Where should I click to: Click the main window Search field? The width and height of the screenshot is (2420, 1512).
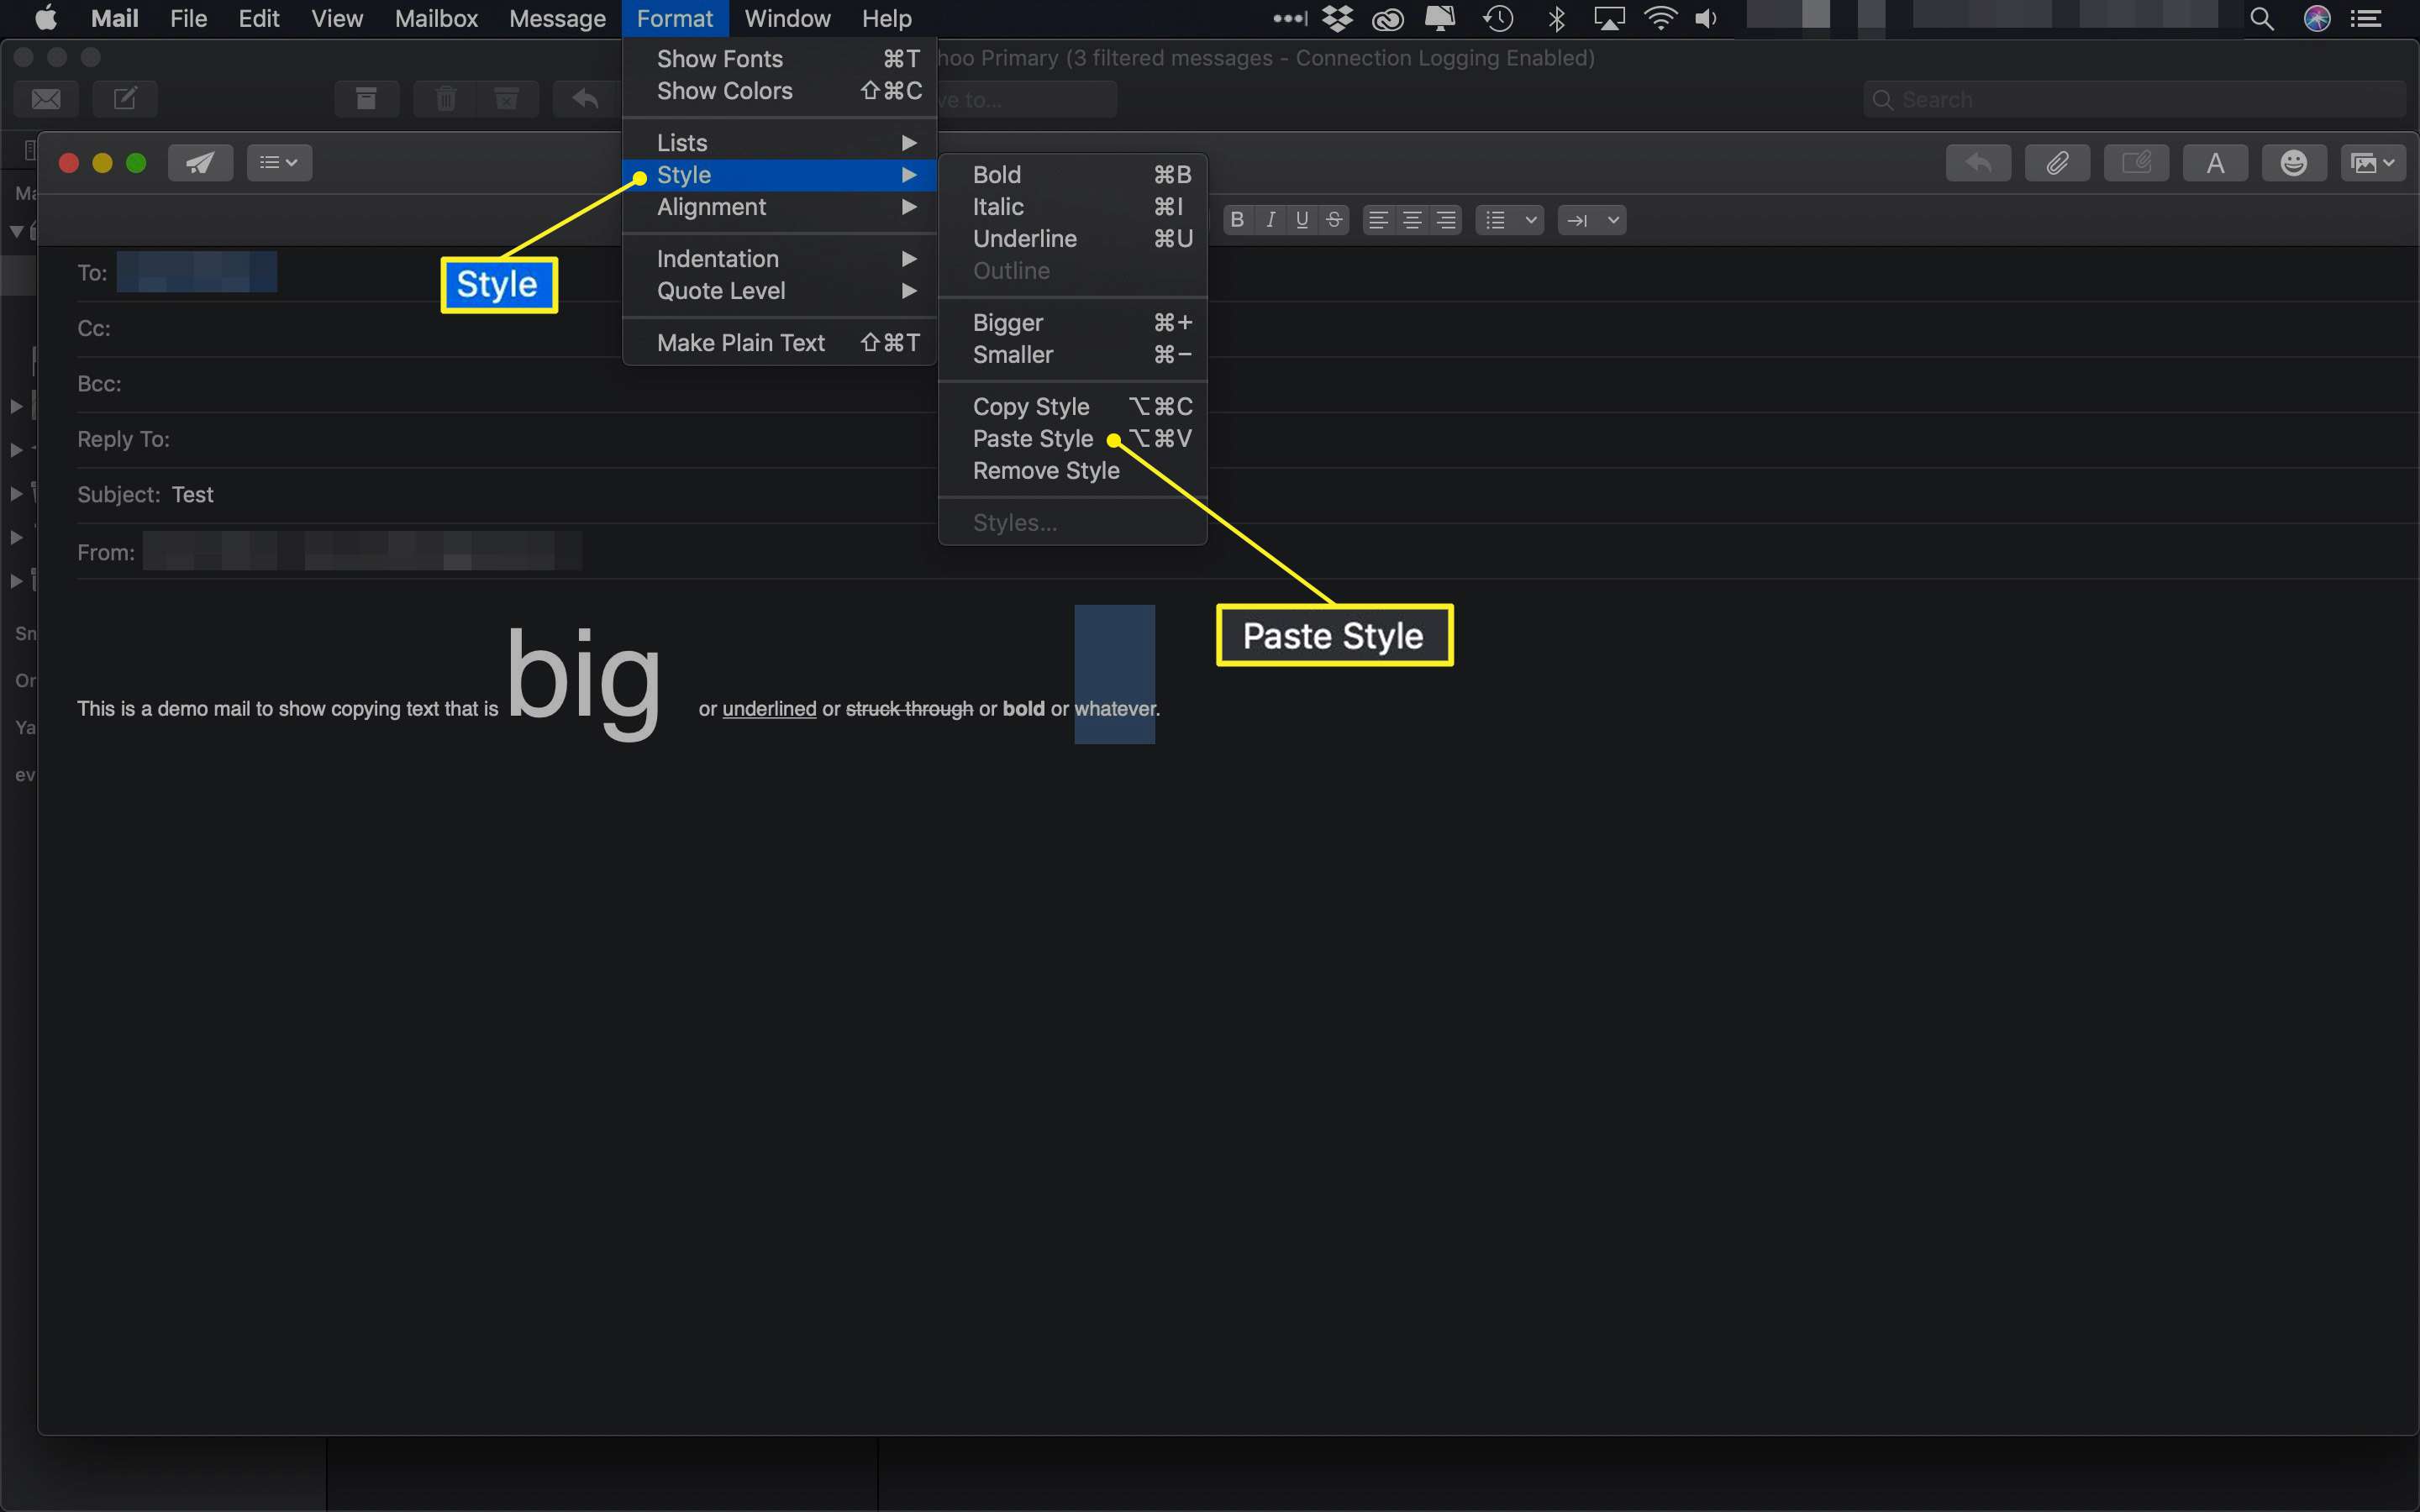tap(2134, 100)
